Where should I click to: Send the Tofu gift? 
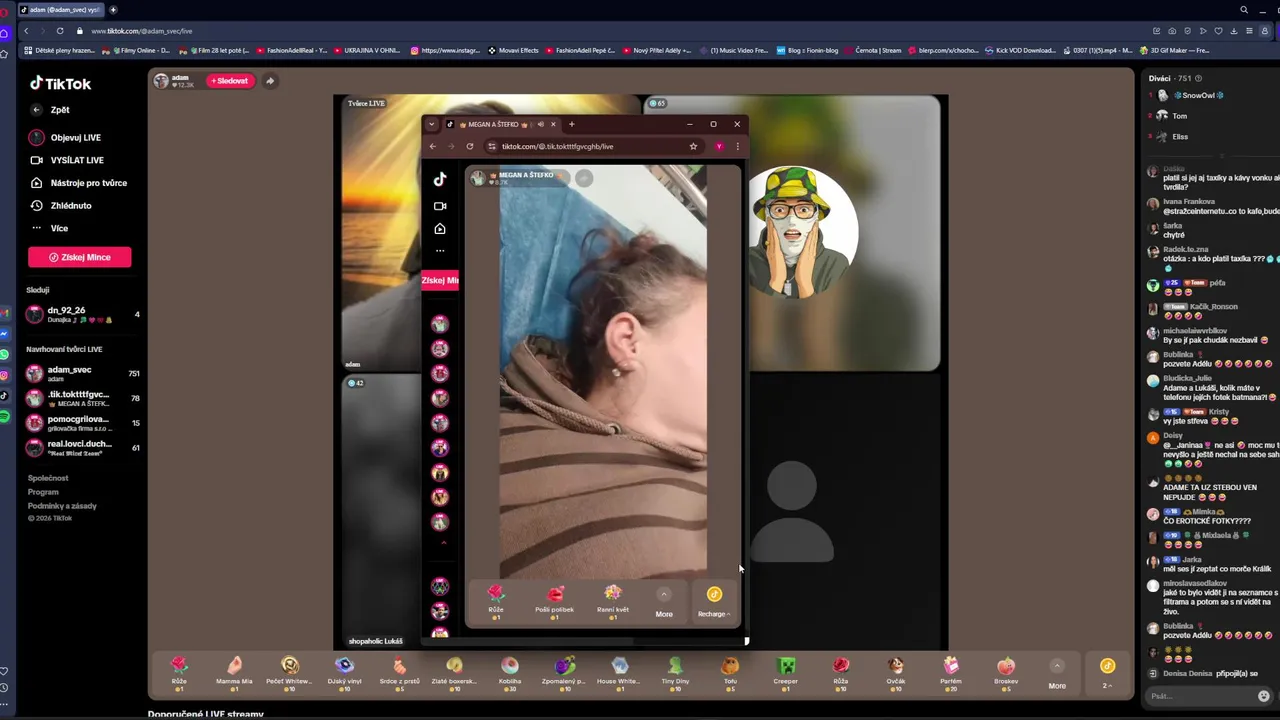click(730, 673)
